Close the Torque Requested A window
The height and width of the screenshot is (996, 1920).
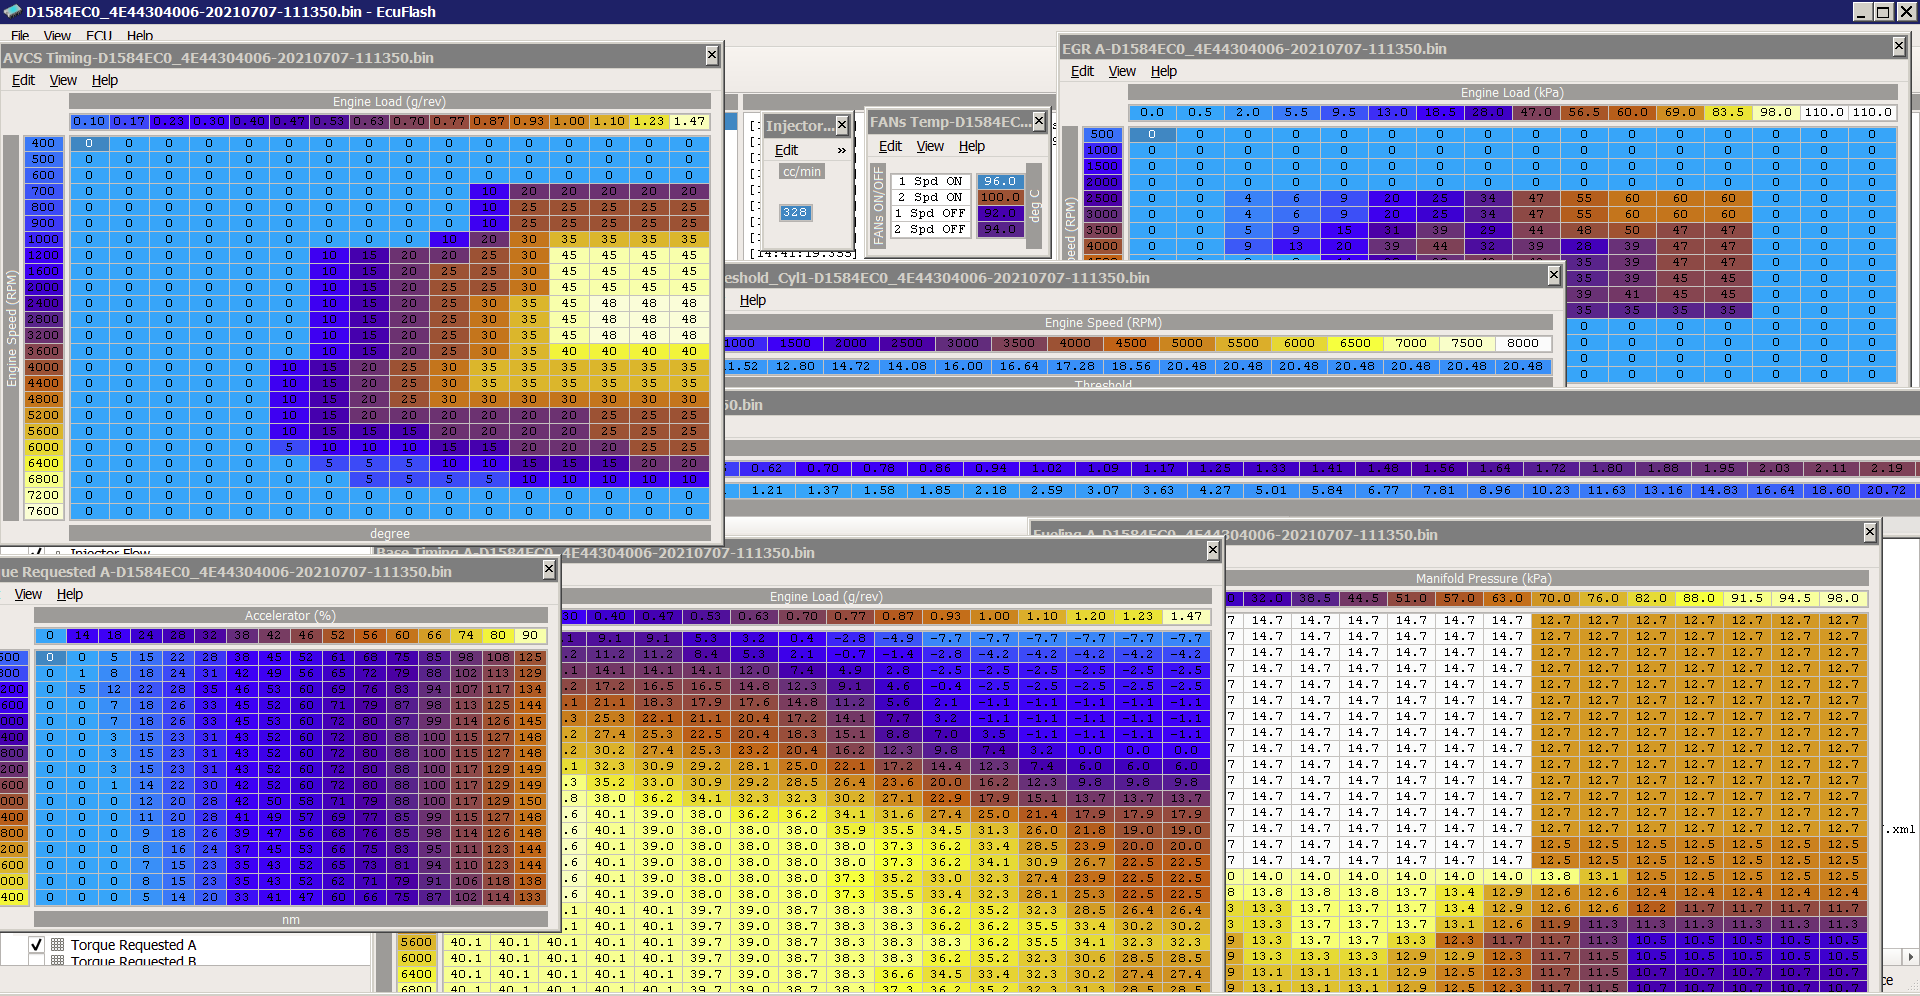pyautogui.click(x=548, y=570)
